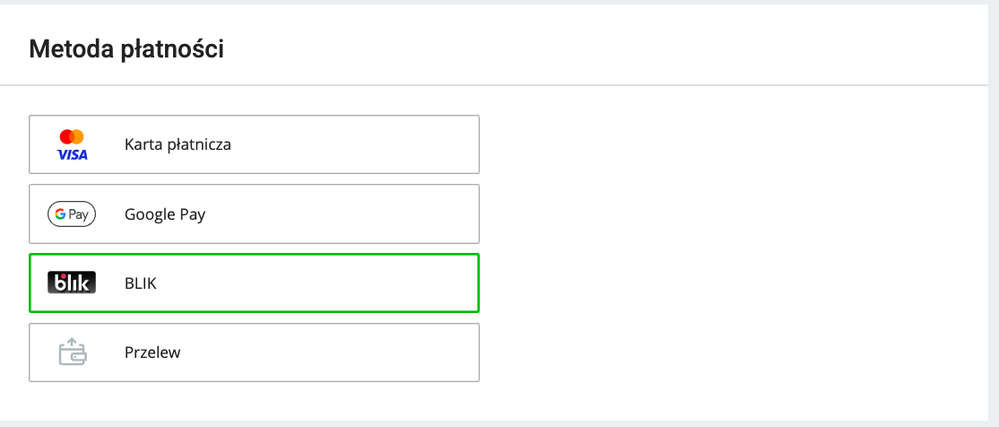The height and width of the screenshot is (427, 999).
Task: Click blank area inside Google Pay row
Action: coord(344,214)
